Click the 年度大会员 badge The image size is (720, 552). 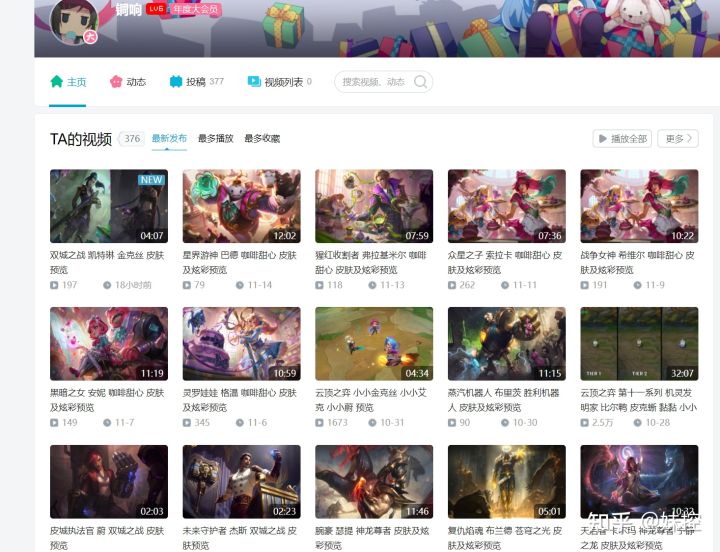tap(195, 9)
